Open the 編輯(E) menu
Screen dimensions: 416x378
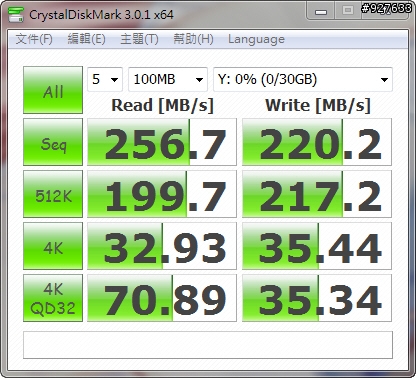pos(87,39)
